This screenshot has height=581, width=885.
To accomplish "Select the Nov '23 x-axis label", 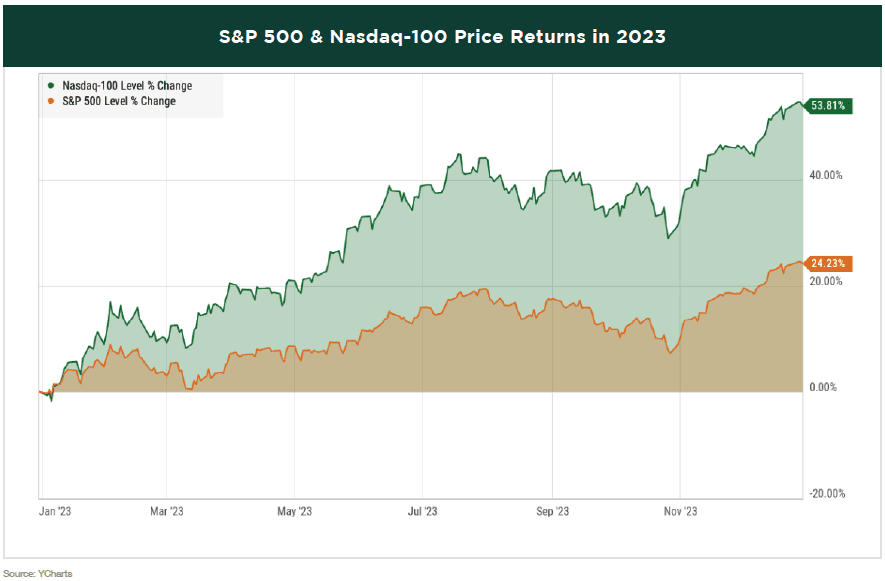I will pyautogui.click(x=680, y=511).
